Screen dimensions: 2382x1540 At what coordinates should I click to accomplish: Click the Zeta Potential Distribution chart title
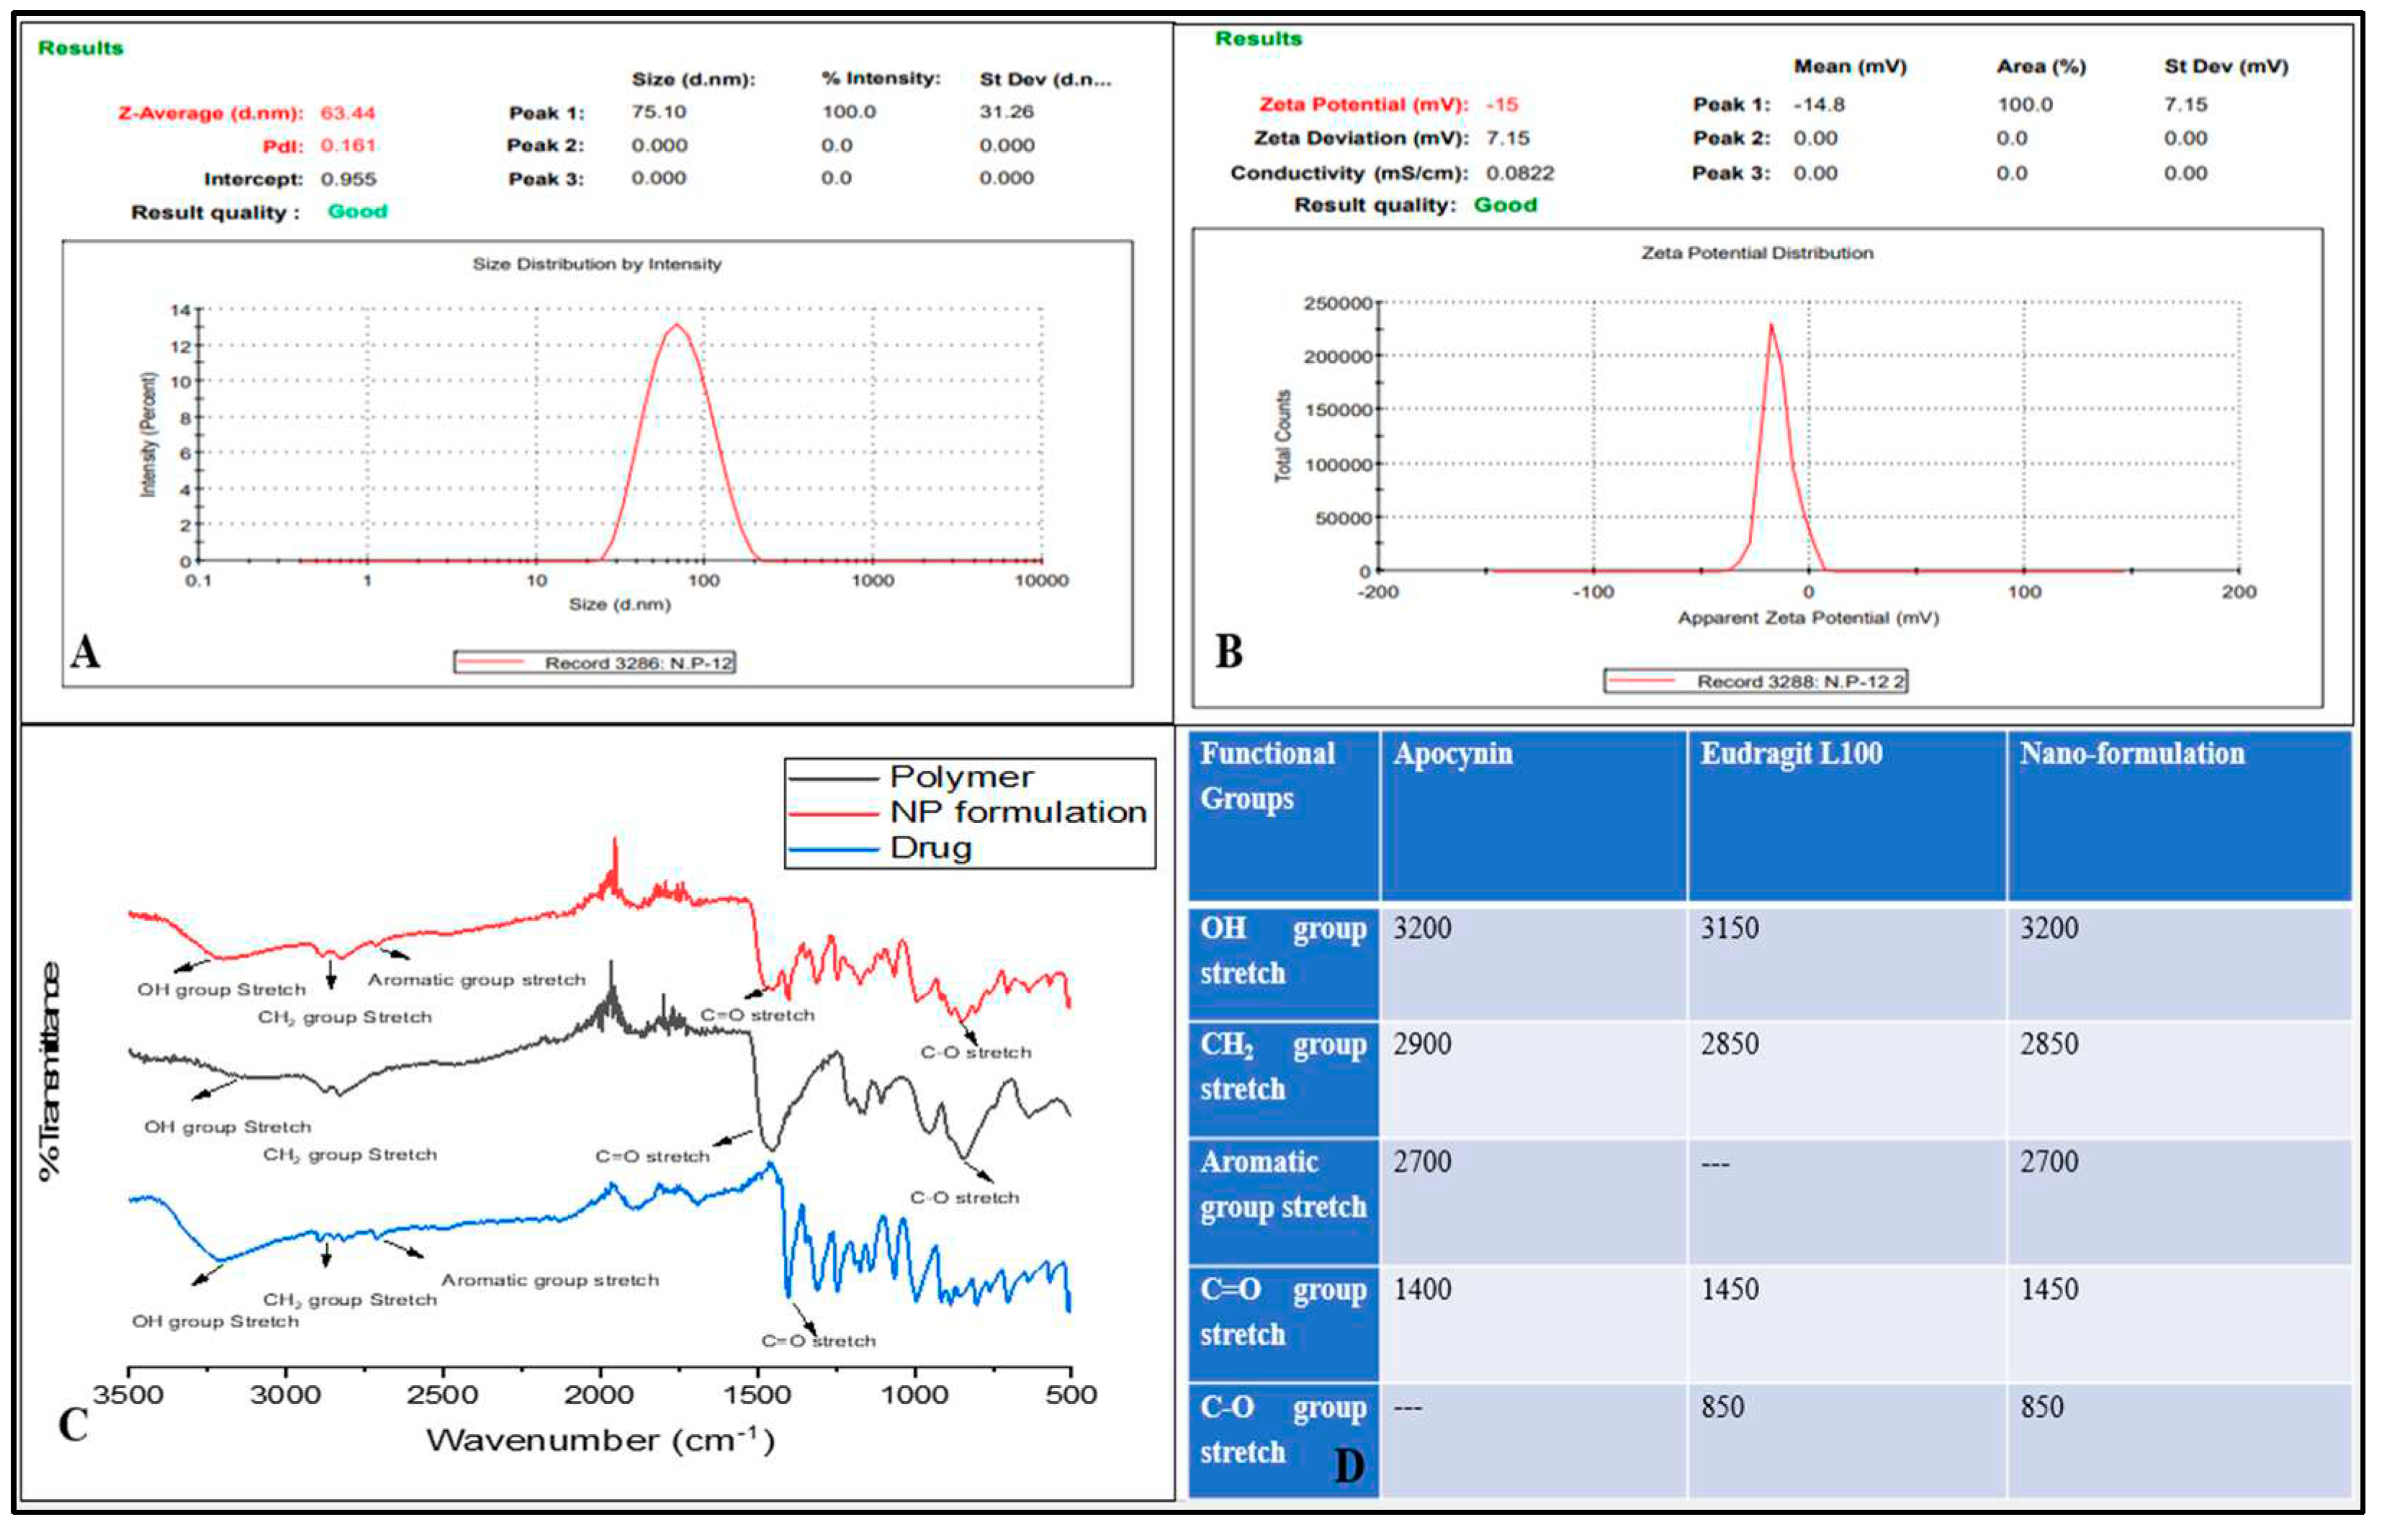pos(1756,253)
